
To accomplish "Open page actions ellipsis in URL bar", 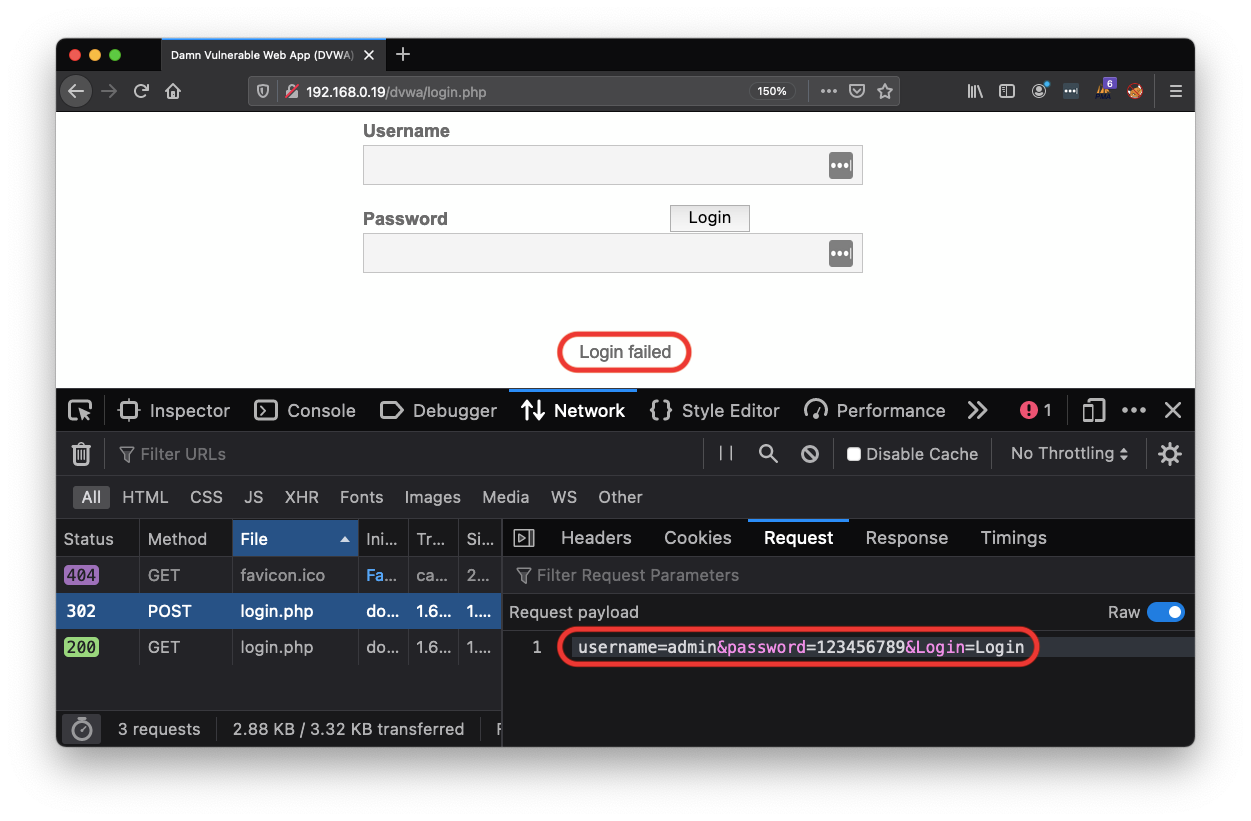I will pos(828,91).
